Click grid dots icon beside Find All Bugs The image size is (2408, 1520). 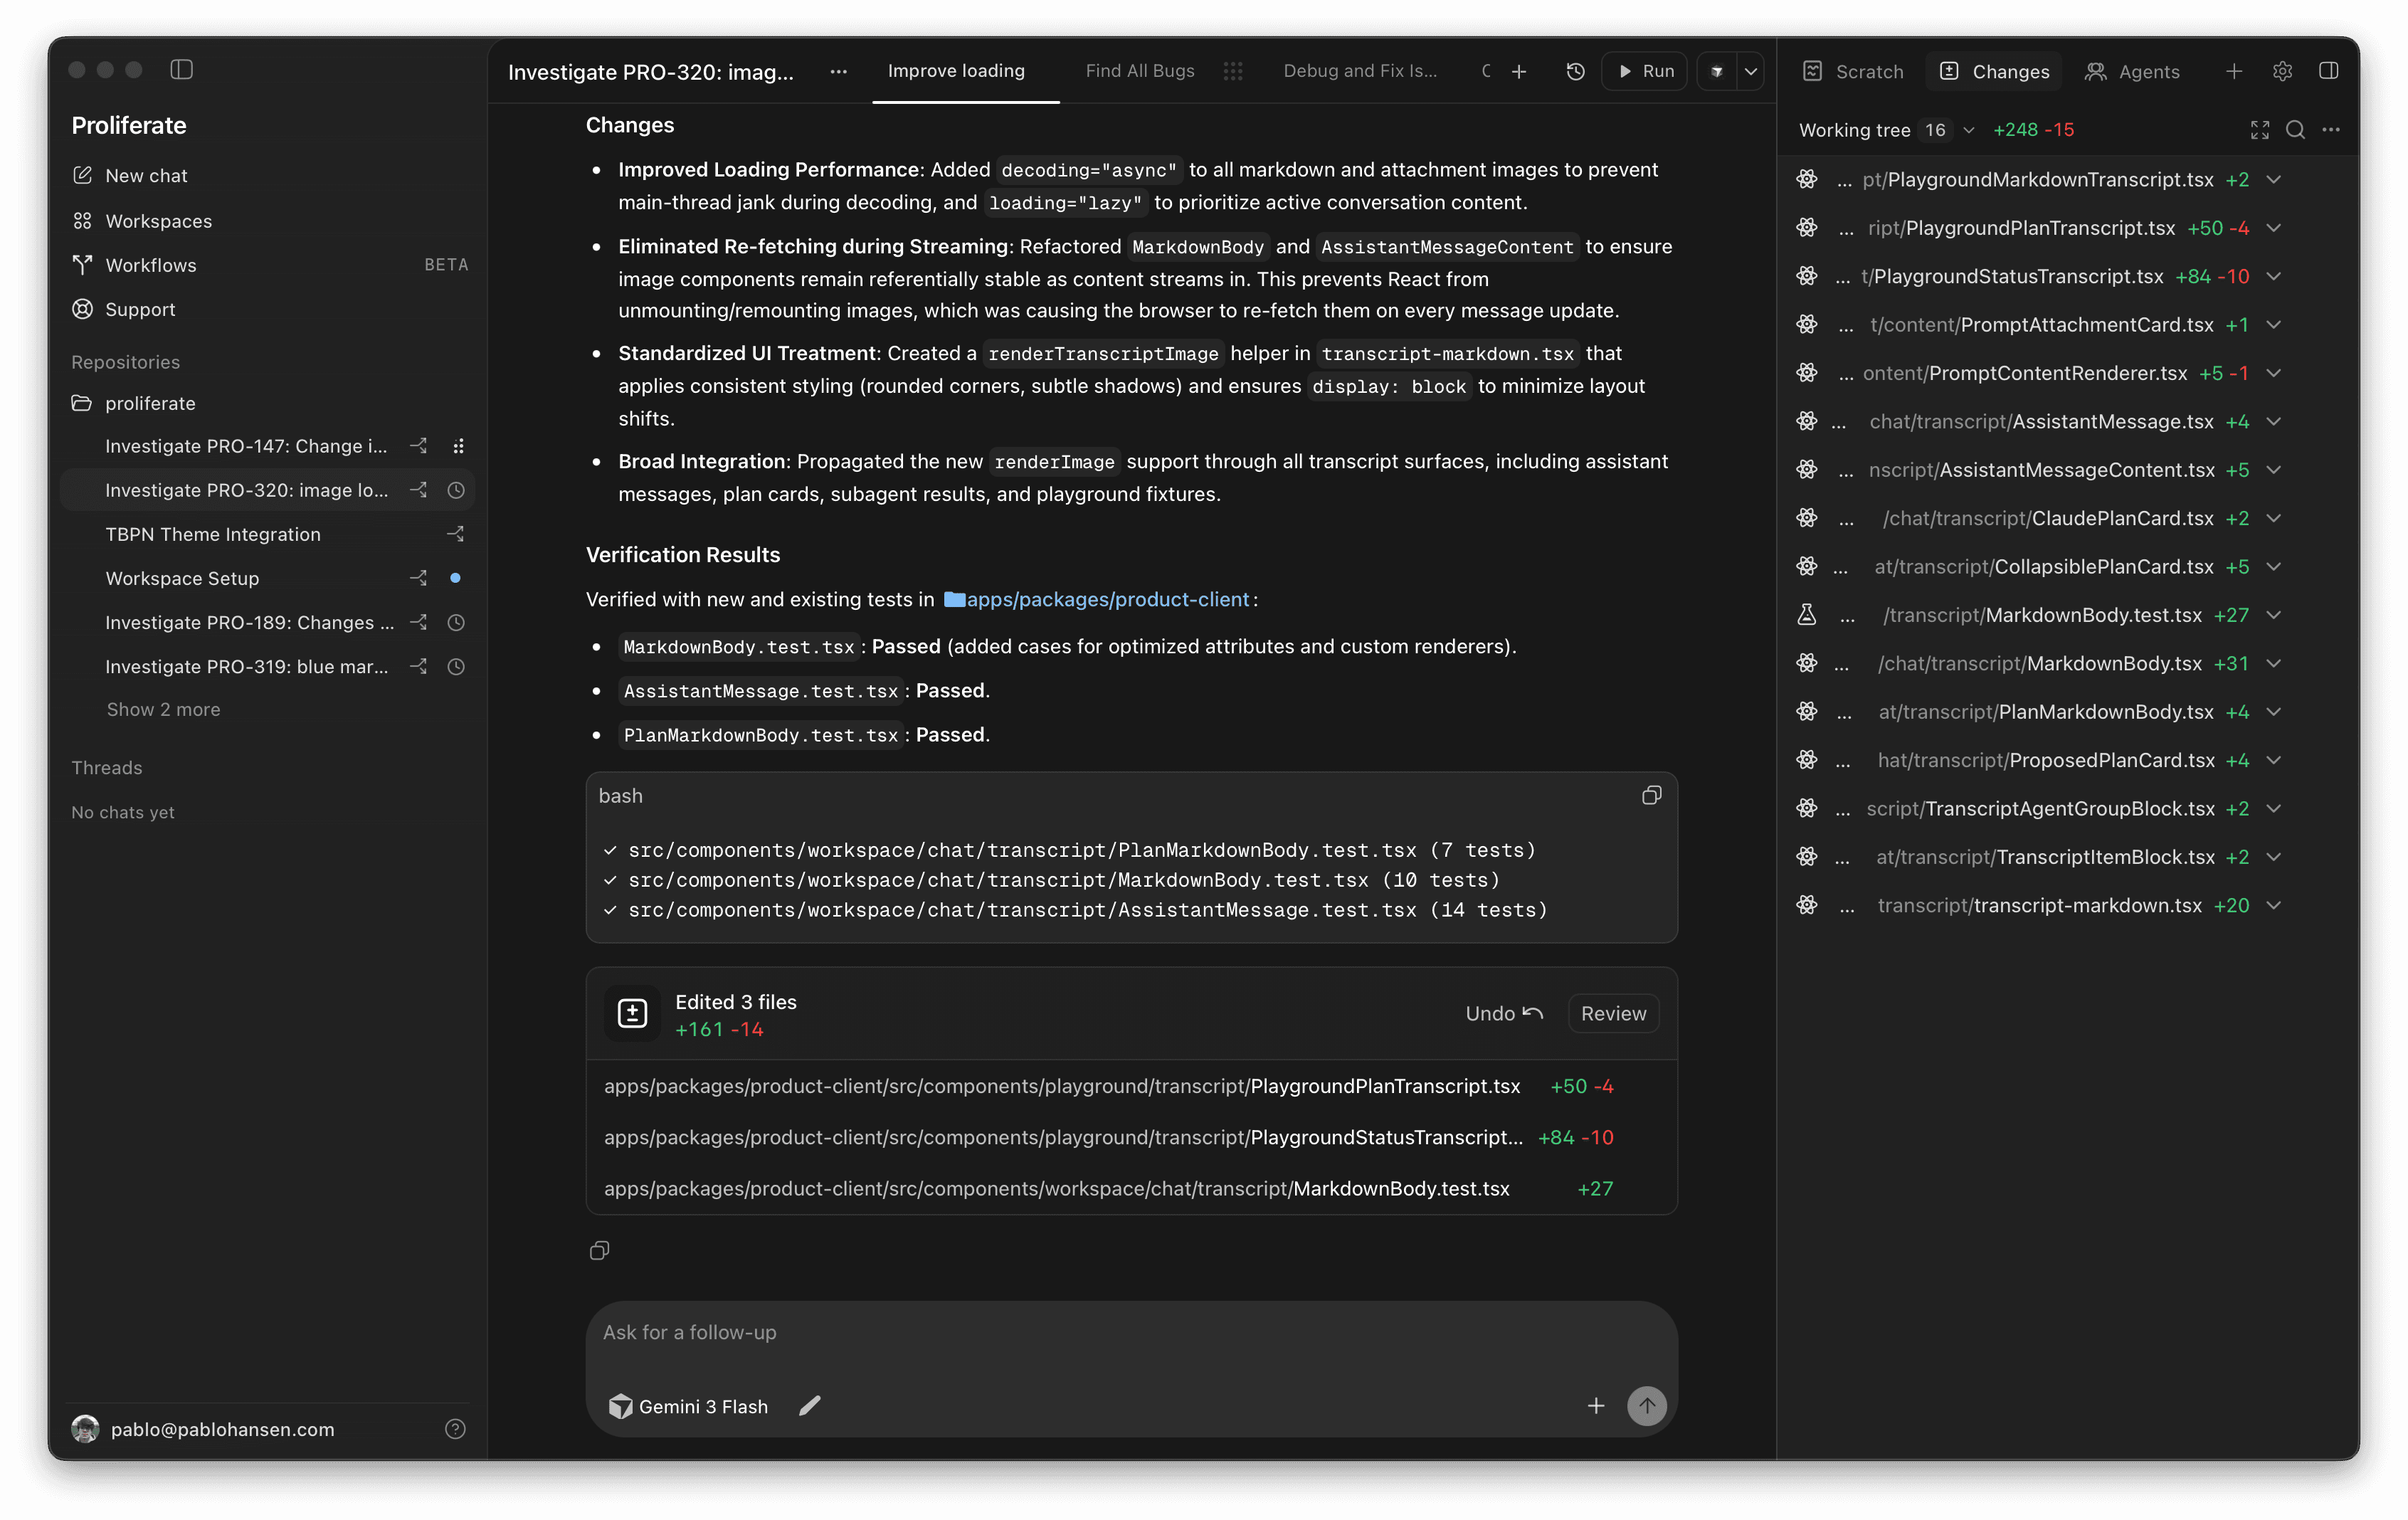click(x=1233, y=71)
